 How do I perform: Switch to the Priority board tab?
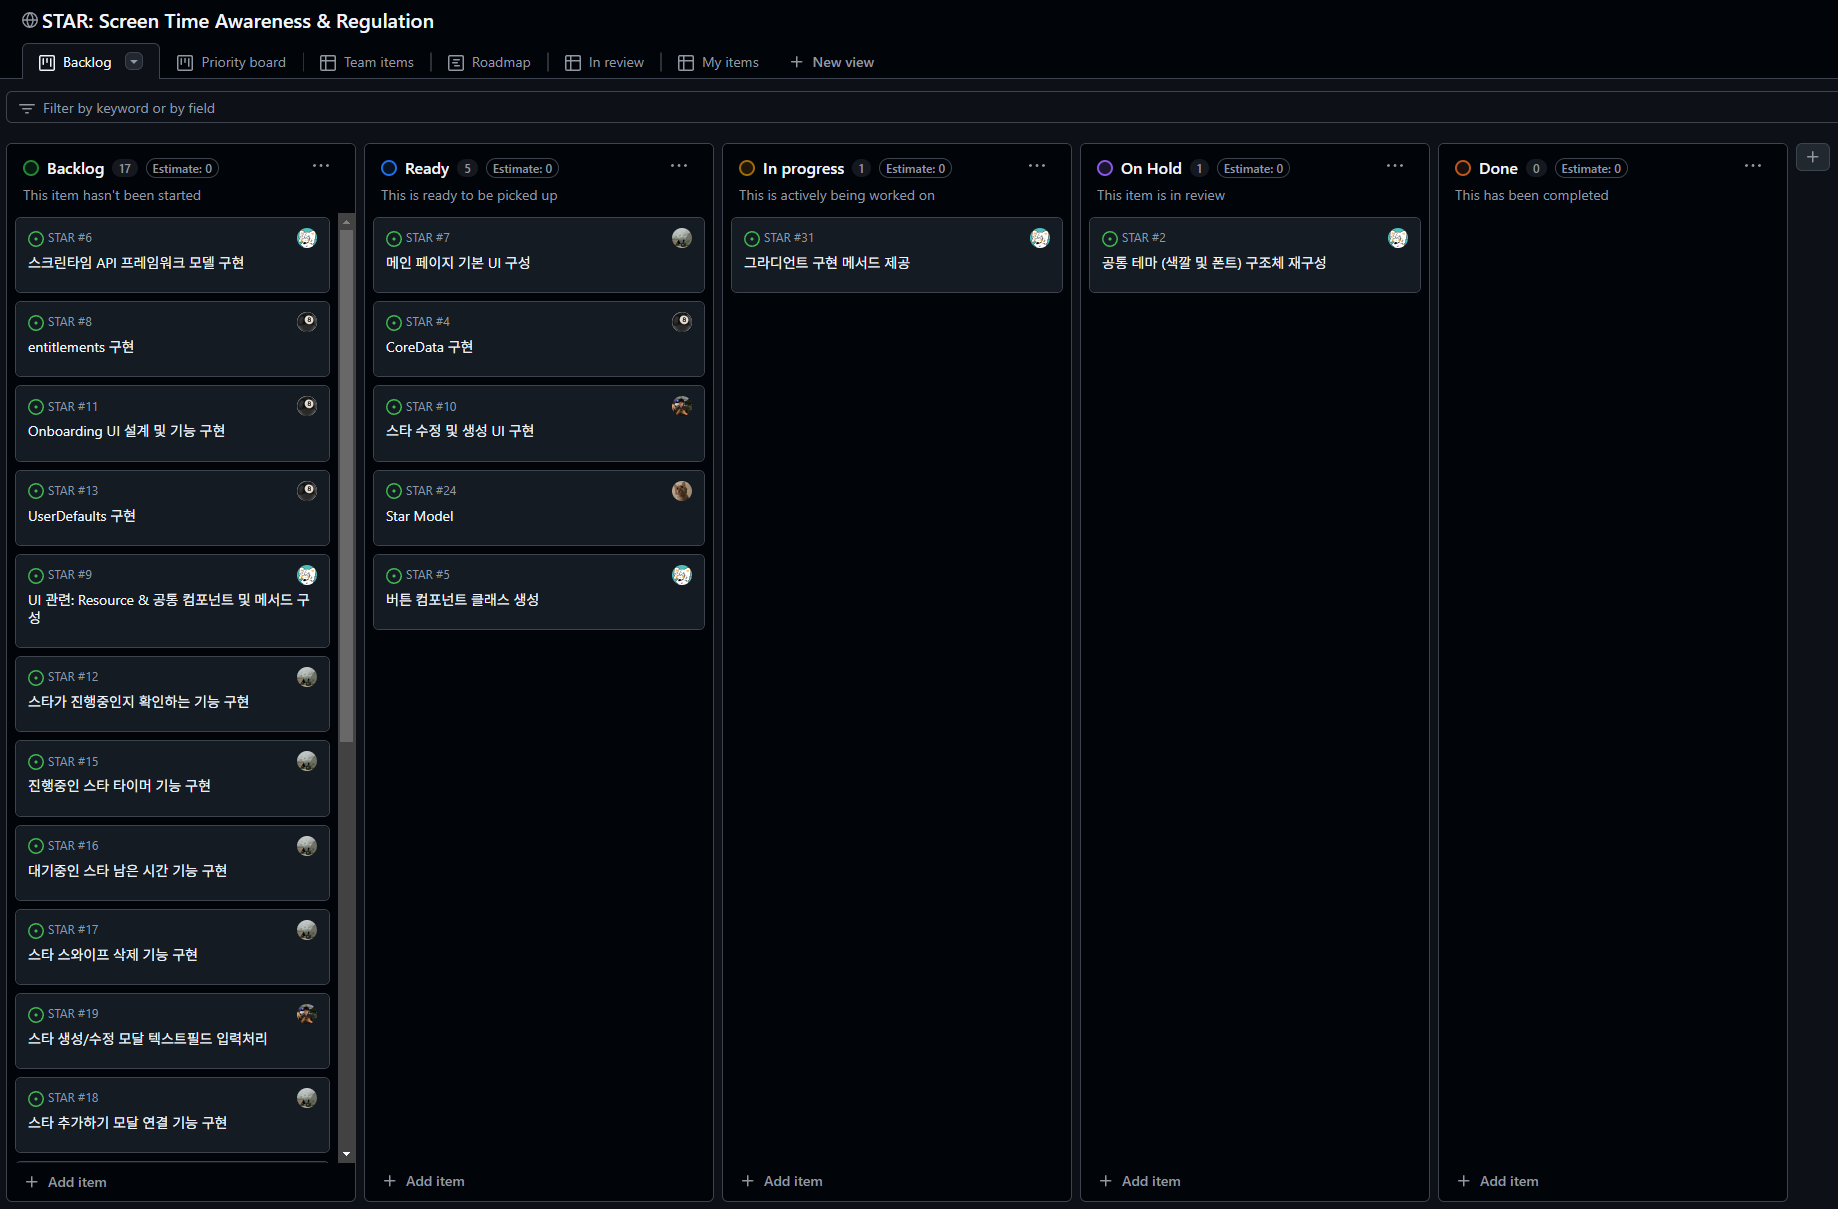coord(231,62)
